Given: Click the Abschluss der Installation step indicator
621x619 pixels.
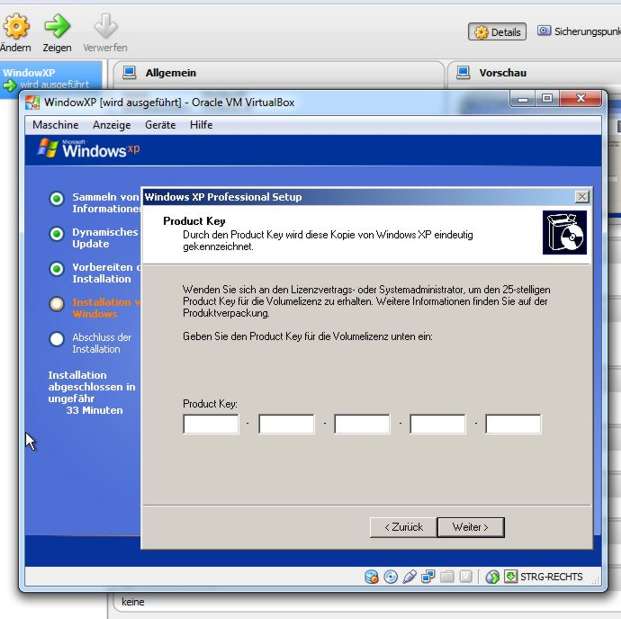Looking at the screenshot, I should (57, 339).
